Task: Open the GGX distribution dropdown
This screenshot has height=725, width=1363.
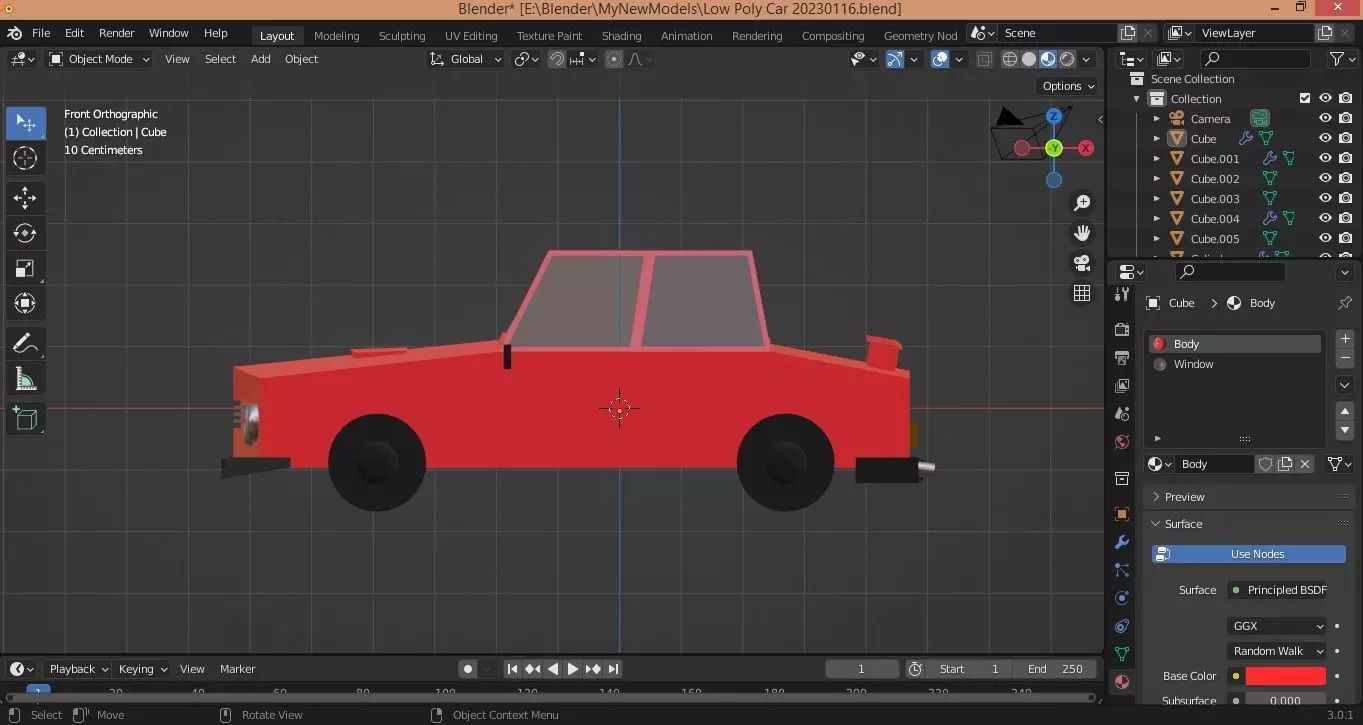Action: tap(1277, 626)
